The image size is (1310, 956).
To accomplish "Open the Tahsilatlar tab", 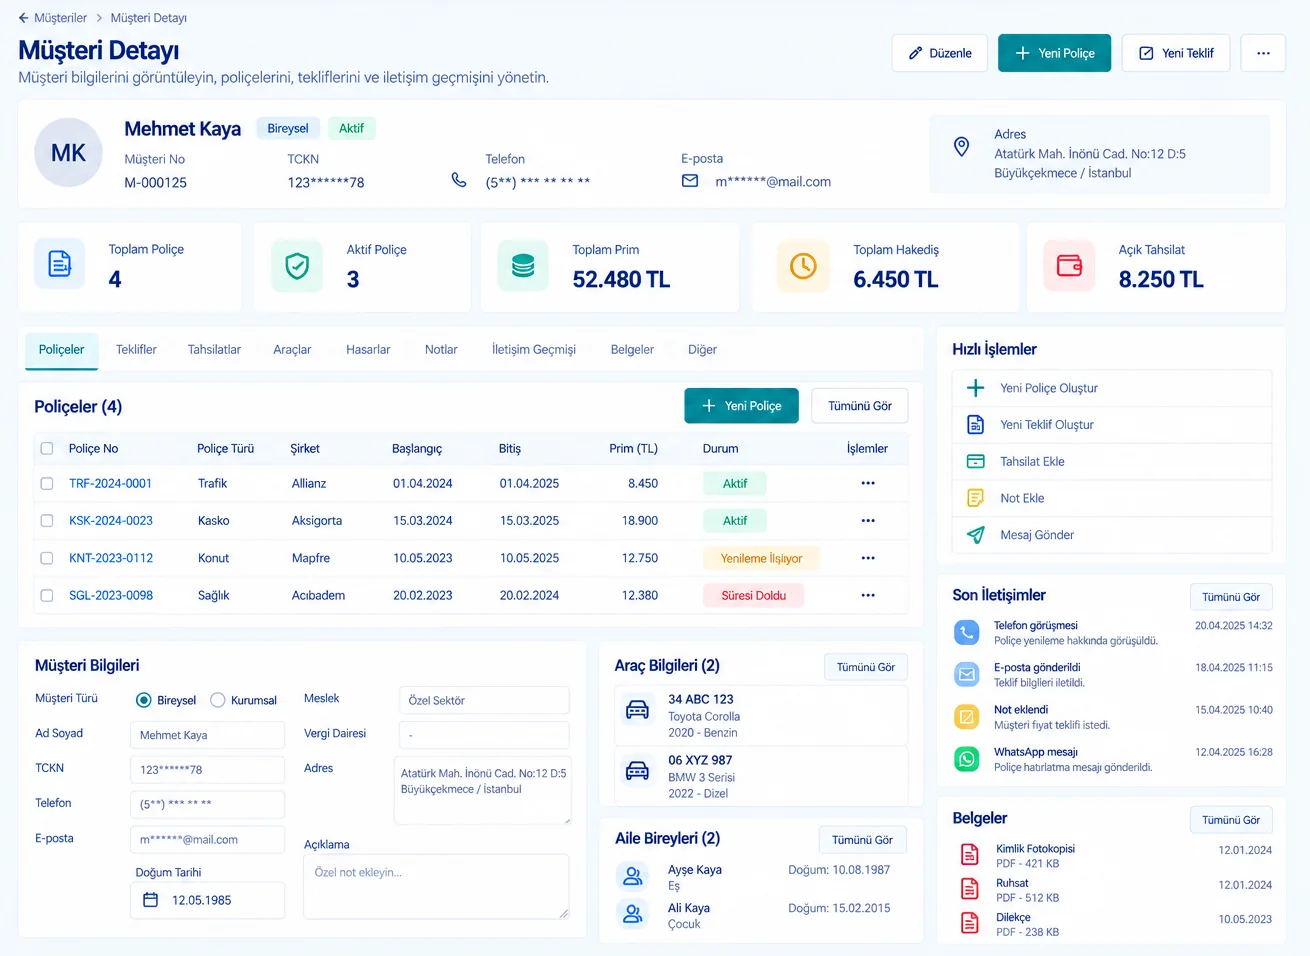I will click(x=214, y=350).
